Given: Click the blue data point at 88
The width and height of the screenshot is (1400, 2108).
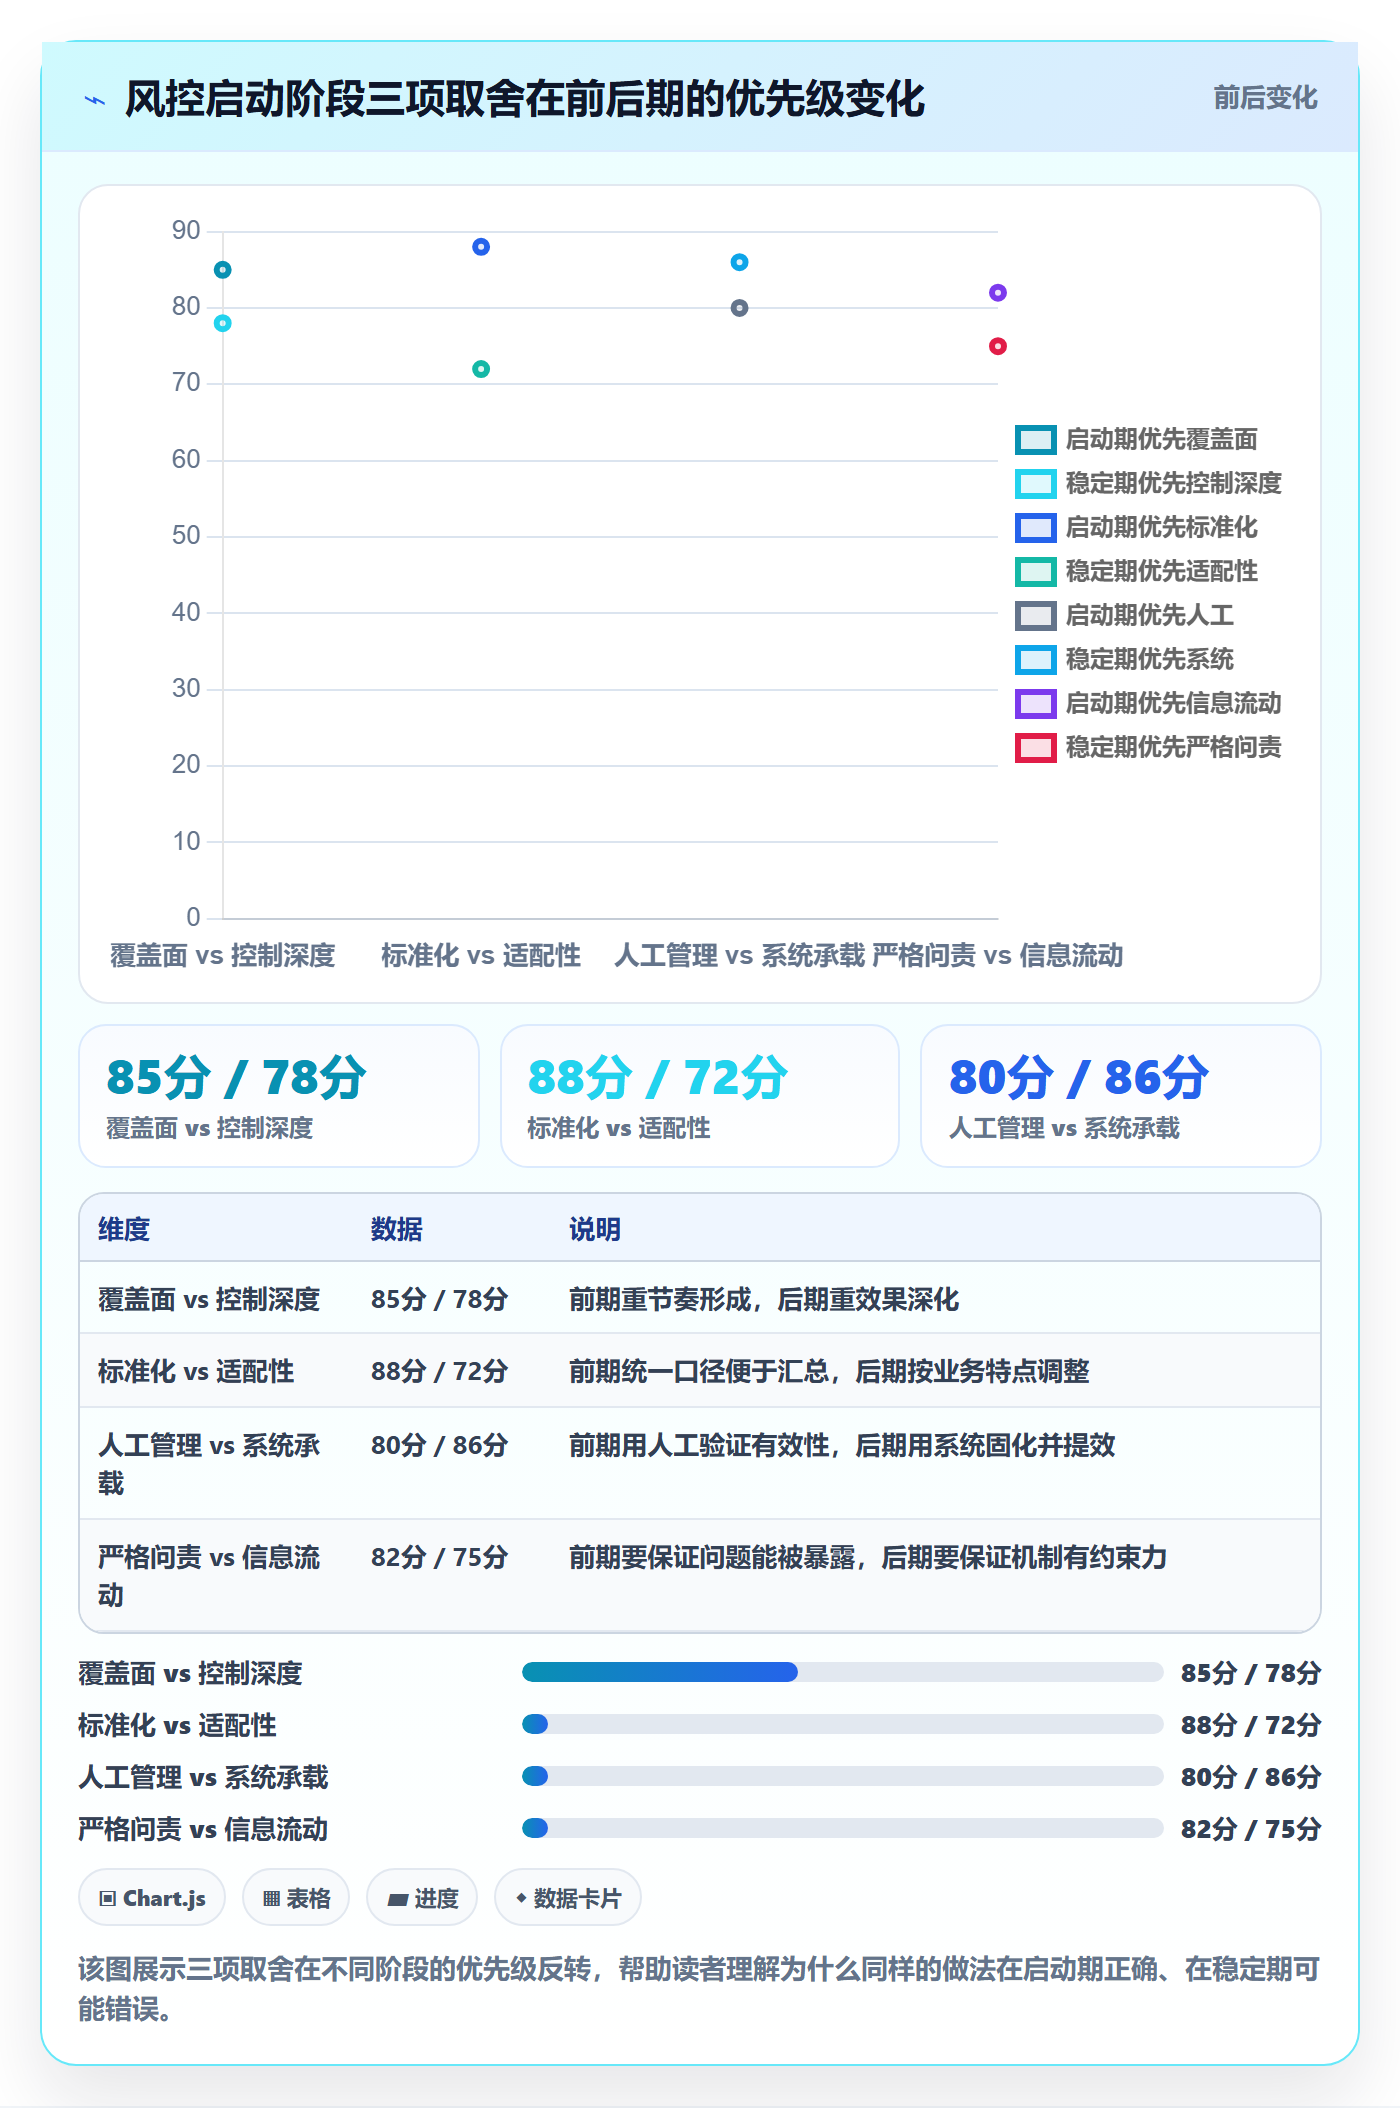Looking at the screenshot, I should click(481, 247).
